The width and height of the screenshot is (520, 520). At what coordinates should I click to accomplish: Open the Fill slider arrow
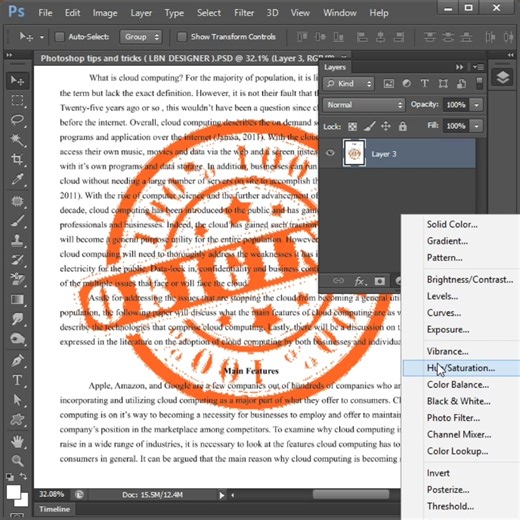[477, 126]
